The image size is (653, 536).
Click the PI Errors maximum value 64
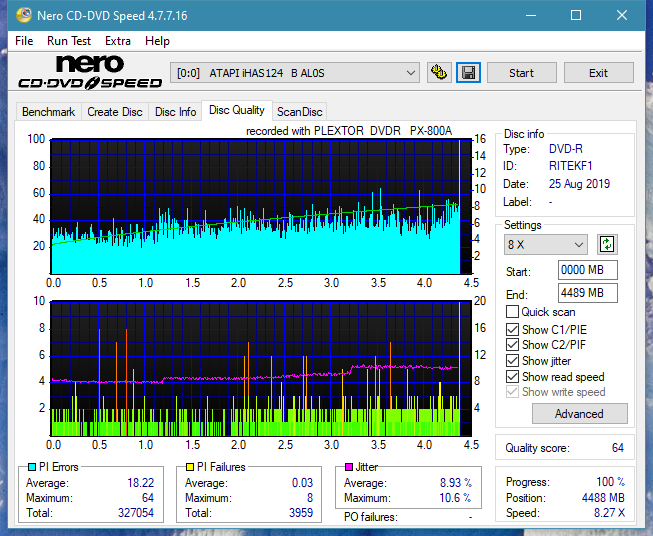(148, 498)
